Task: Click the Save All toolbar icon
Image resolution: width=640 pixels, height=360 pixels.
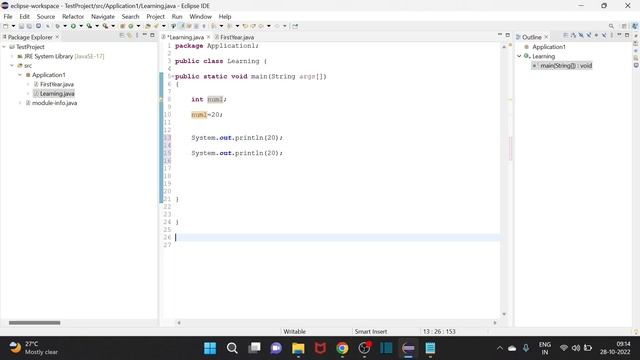Action: [x=29, y=26]
